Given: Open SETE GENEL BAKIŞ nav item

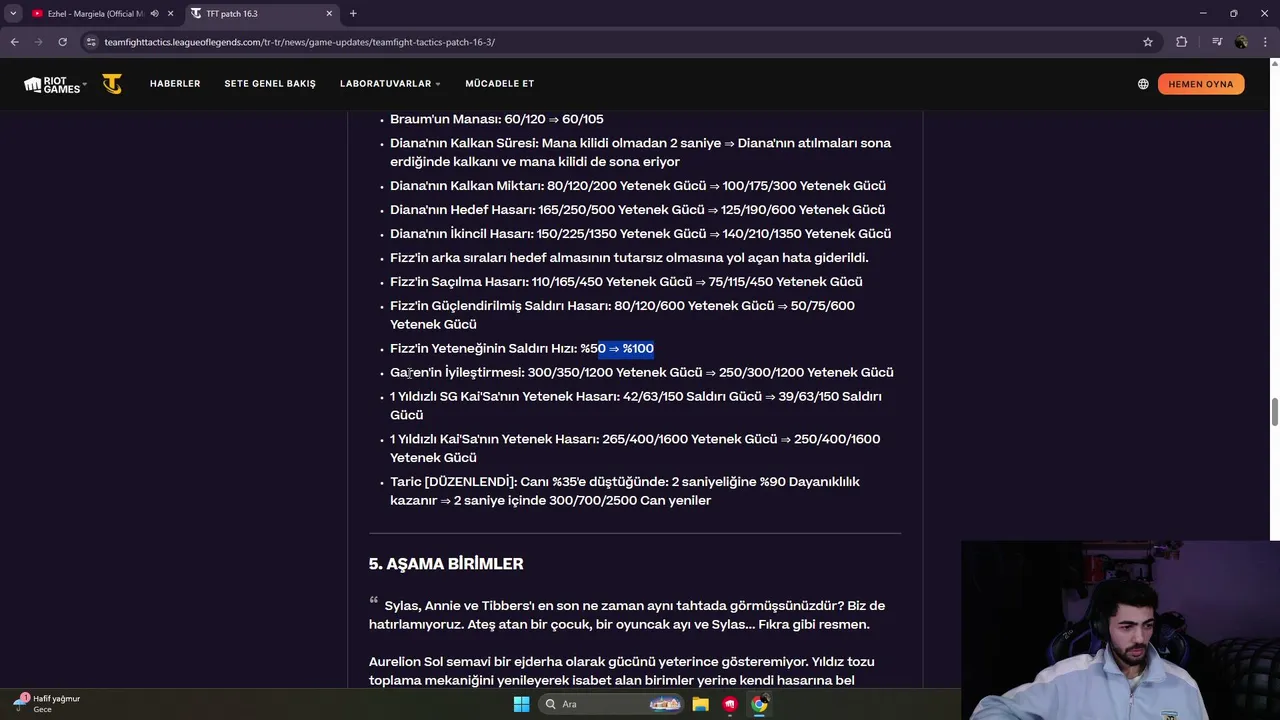Looking at the screenshot, I should tap(270, 84).
